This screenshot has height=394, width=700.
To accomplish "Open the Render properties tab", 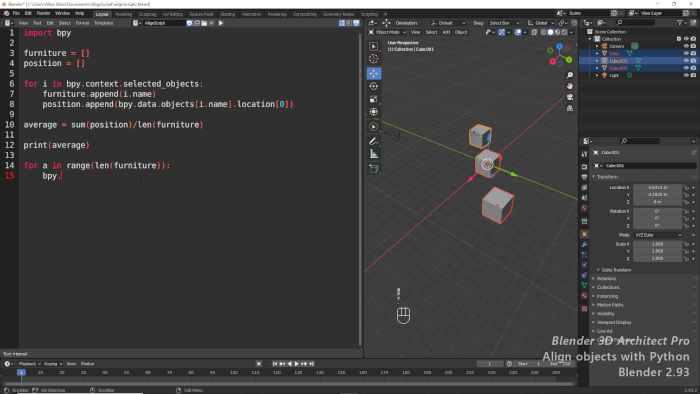I will (584, 166).
